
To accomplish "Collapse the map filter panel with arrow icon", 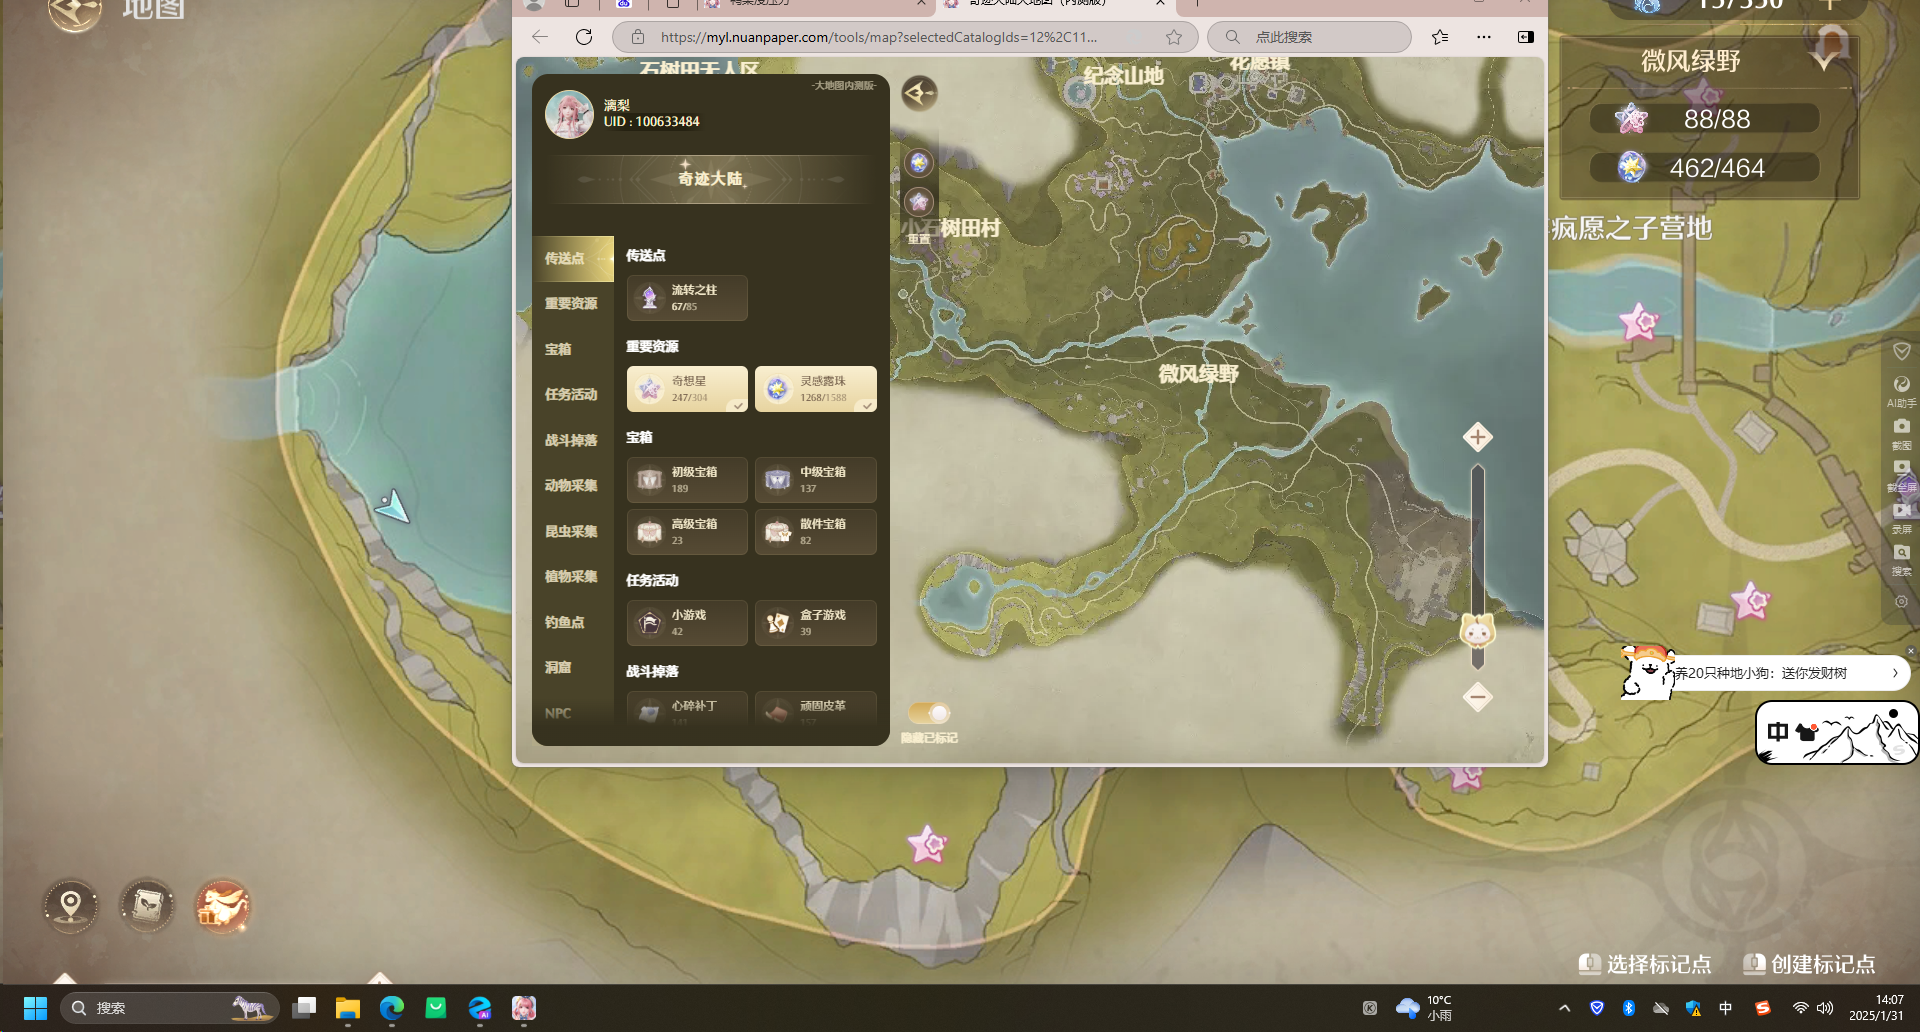I will pos(919,93).
